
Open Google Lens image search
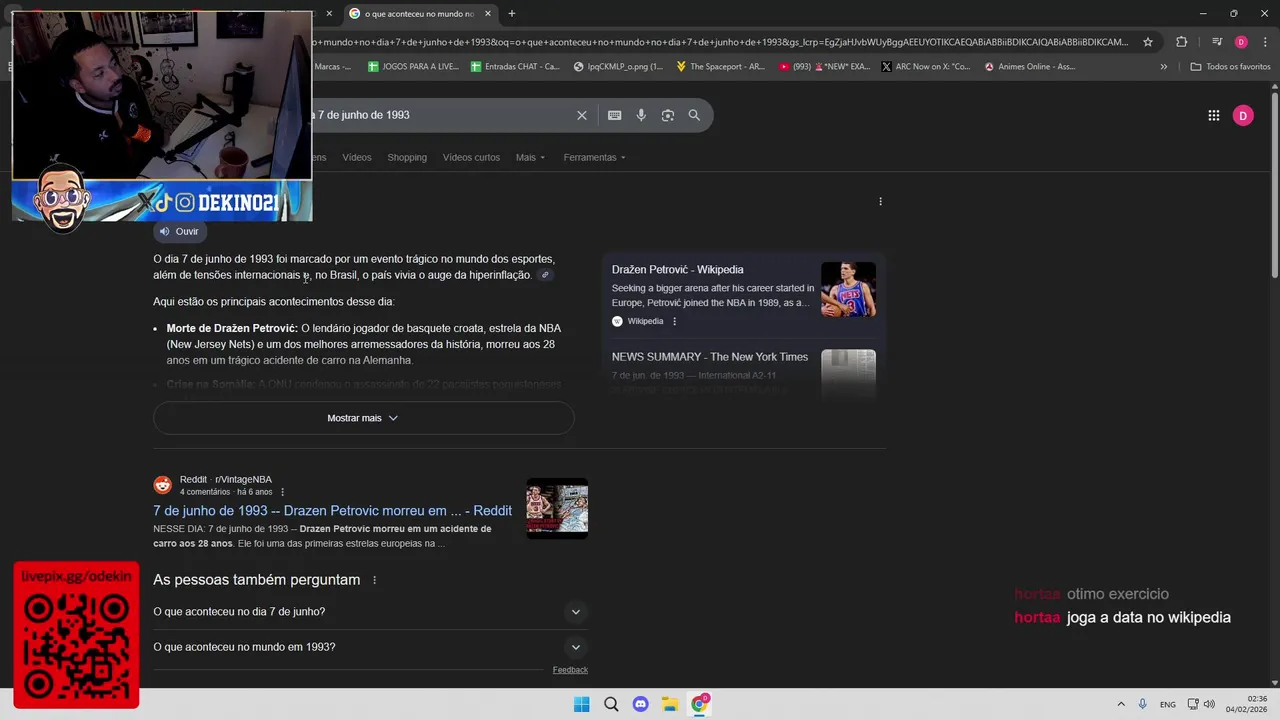pos(668,115)
